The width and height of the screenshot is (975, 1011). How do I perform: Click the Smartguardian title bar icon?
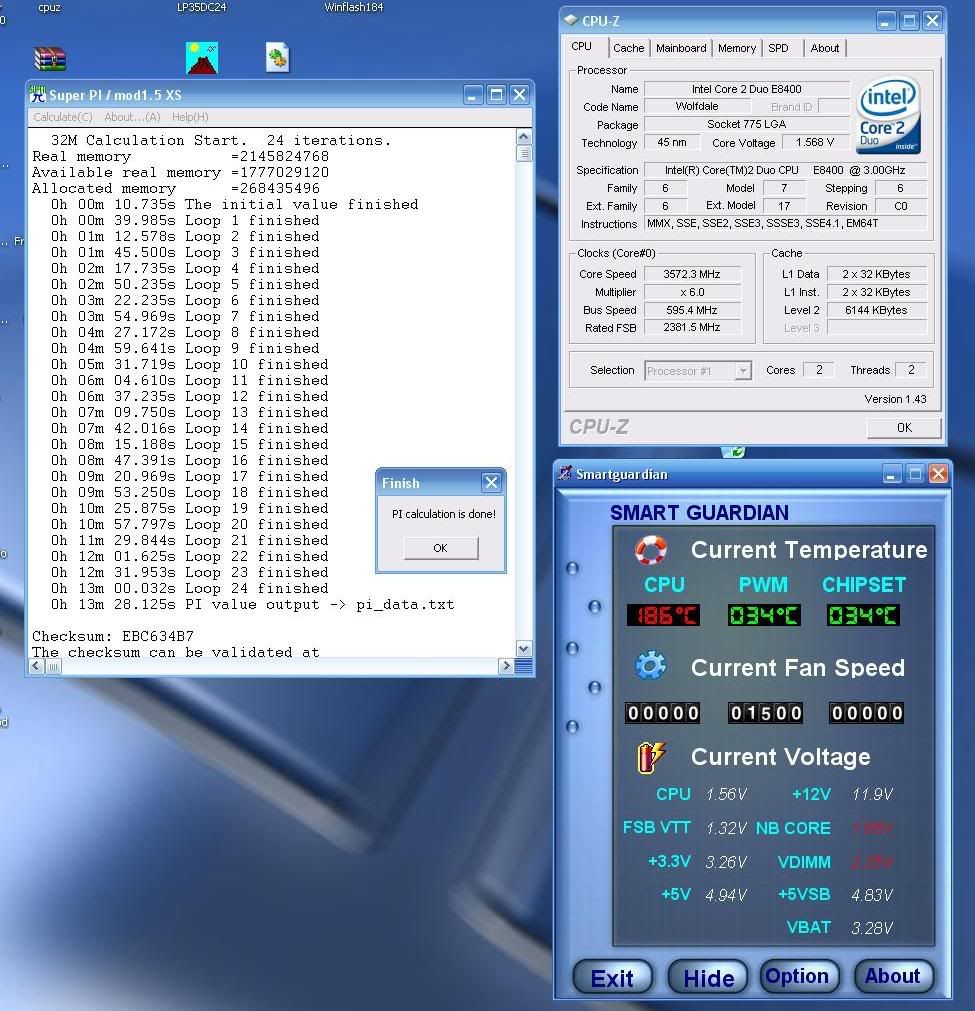(x=566, y=474)
